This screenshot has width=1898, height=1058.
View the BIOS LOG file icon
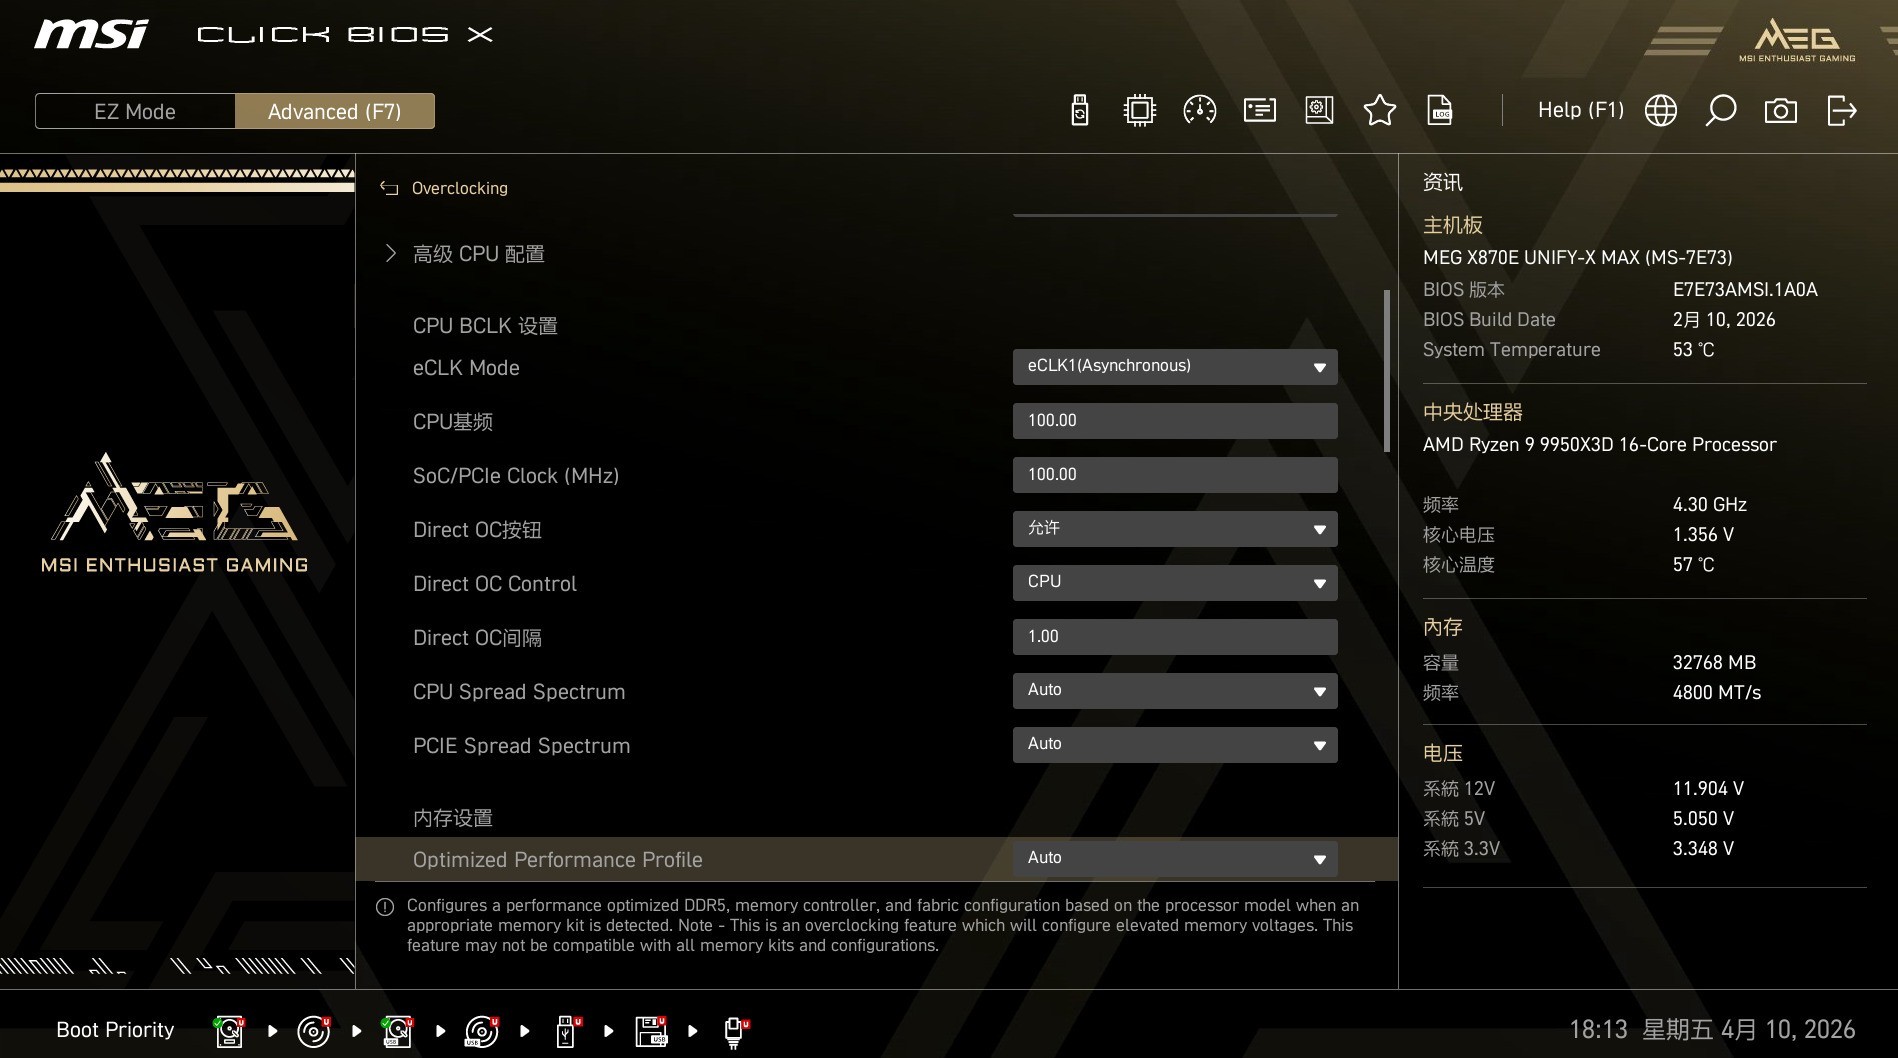click(x=1440, y=110)
